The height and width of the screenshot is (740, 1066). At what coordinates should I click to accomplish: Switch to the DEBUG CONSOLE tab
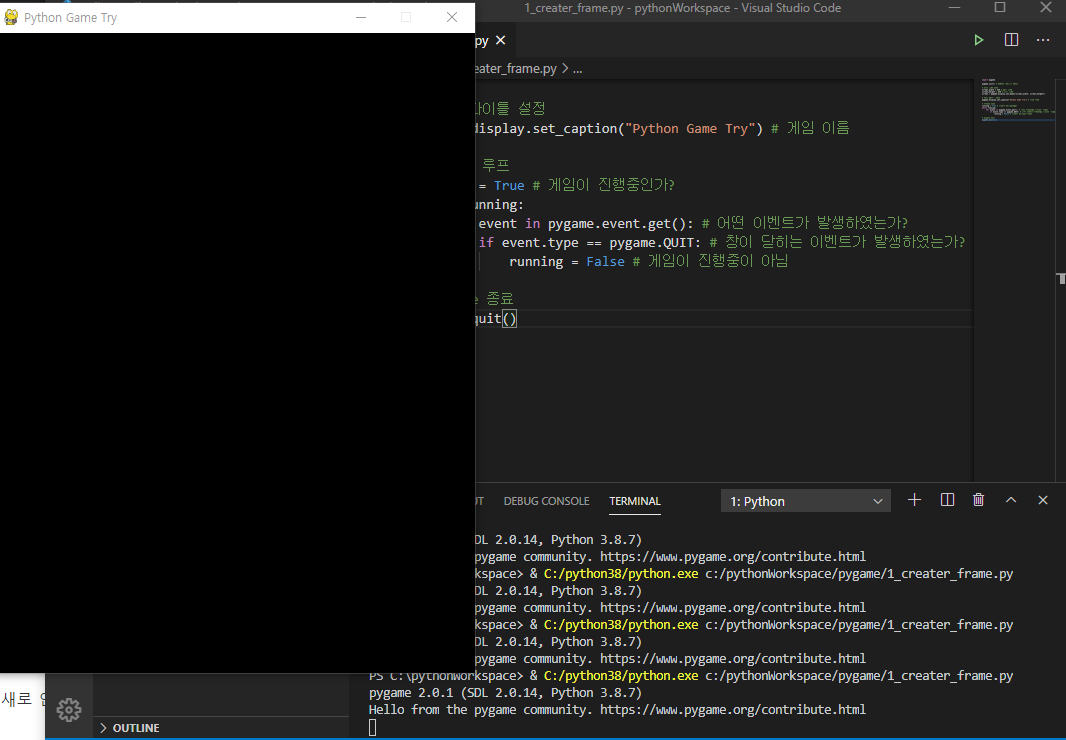pyautogui.click(x=546, y=501)
